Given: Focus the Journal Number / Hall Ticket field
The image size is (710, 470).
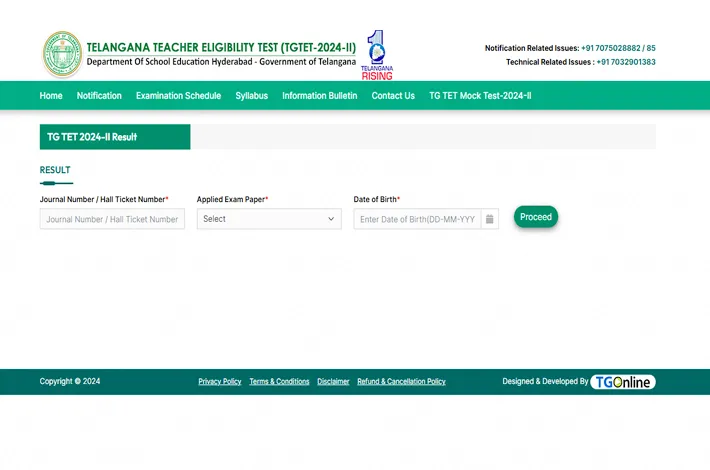Looking at the screenshot, I should point(112,219).
